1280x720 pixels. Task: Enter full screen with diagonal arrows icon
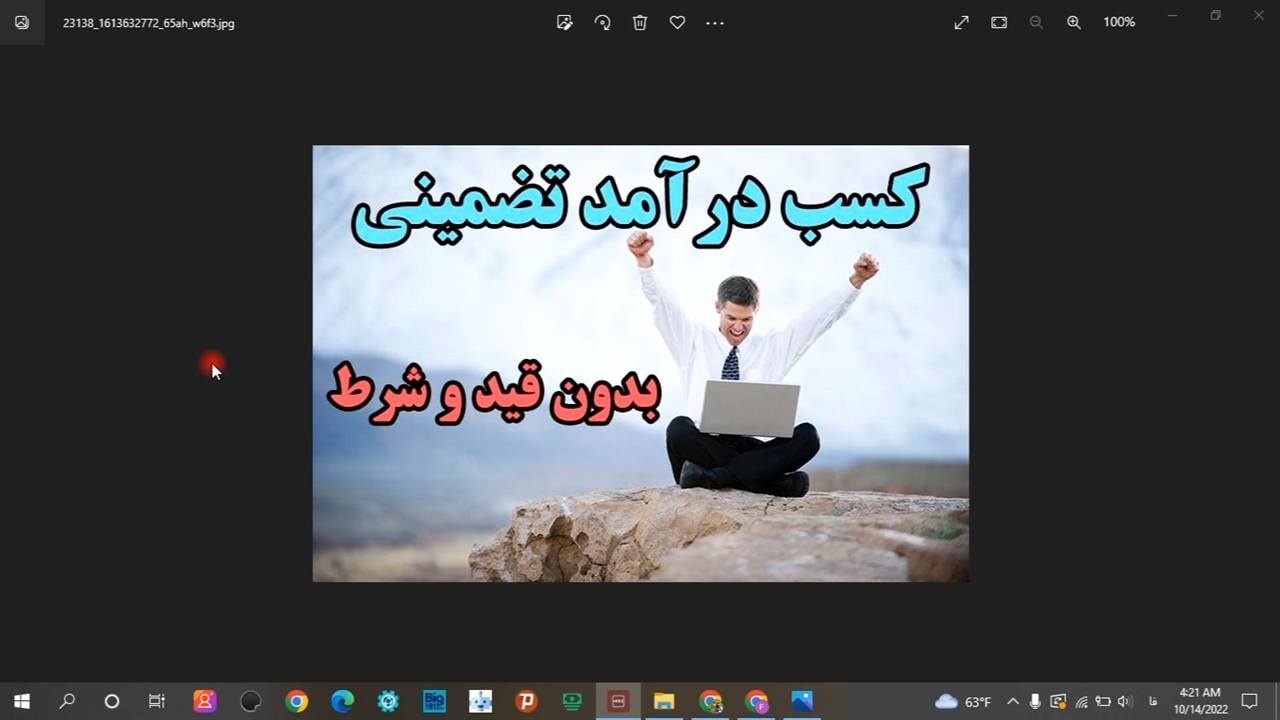click(x=961, y=22)
